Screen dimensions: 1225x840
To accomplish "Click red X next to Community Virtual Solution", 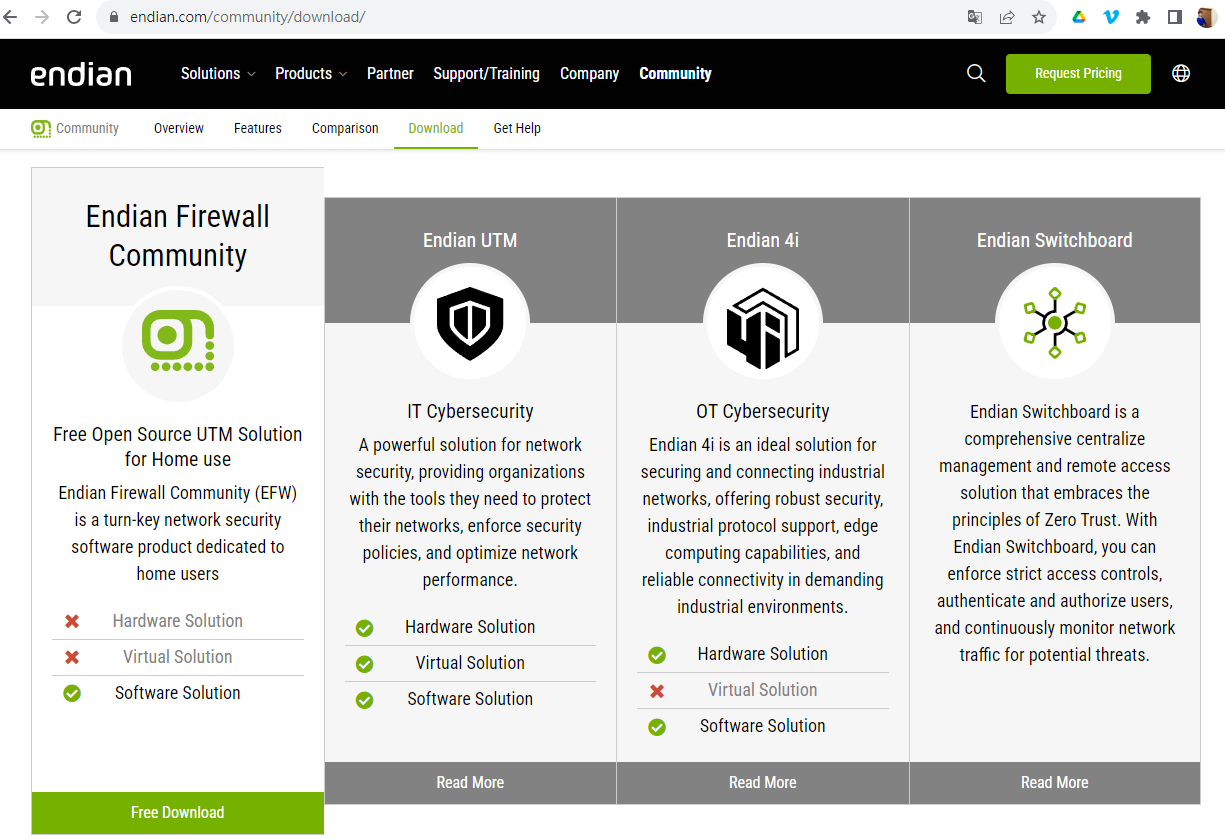I will [72, 657].
